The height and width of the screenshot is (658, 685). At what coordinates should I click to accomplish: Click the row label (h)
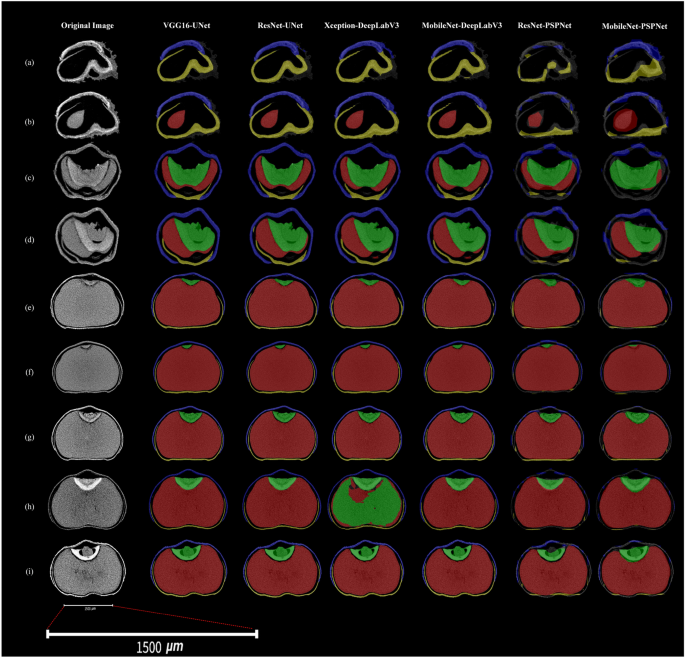29,507
